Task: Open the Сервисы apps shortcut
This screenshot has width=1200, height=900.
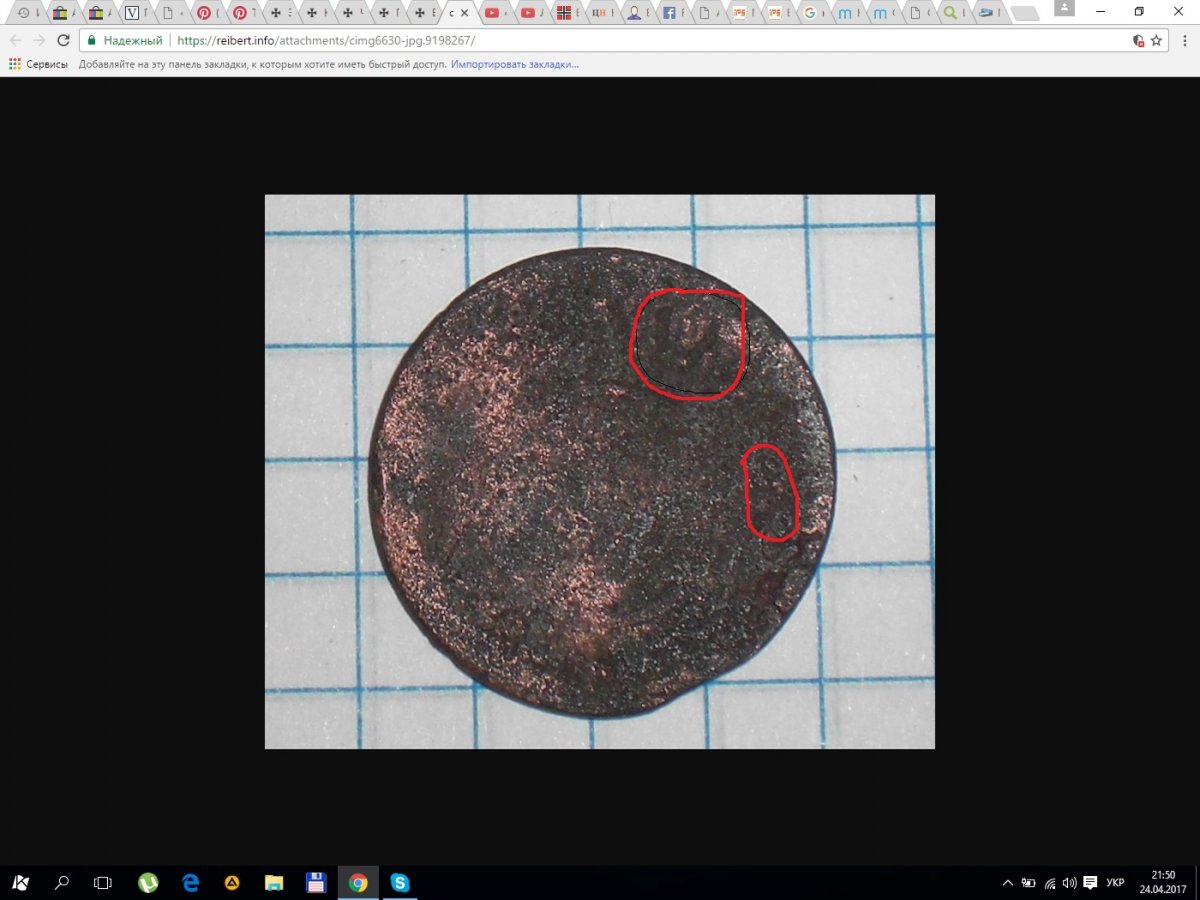Action: [x=38, y=64]
